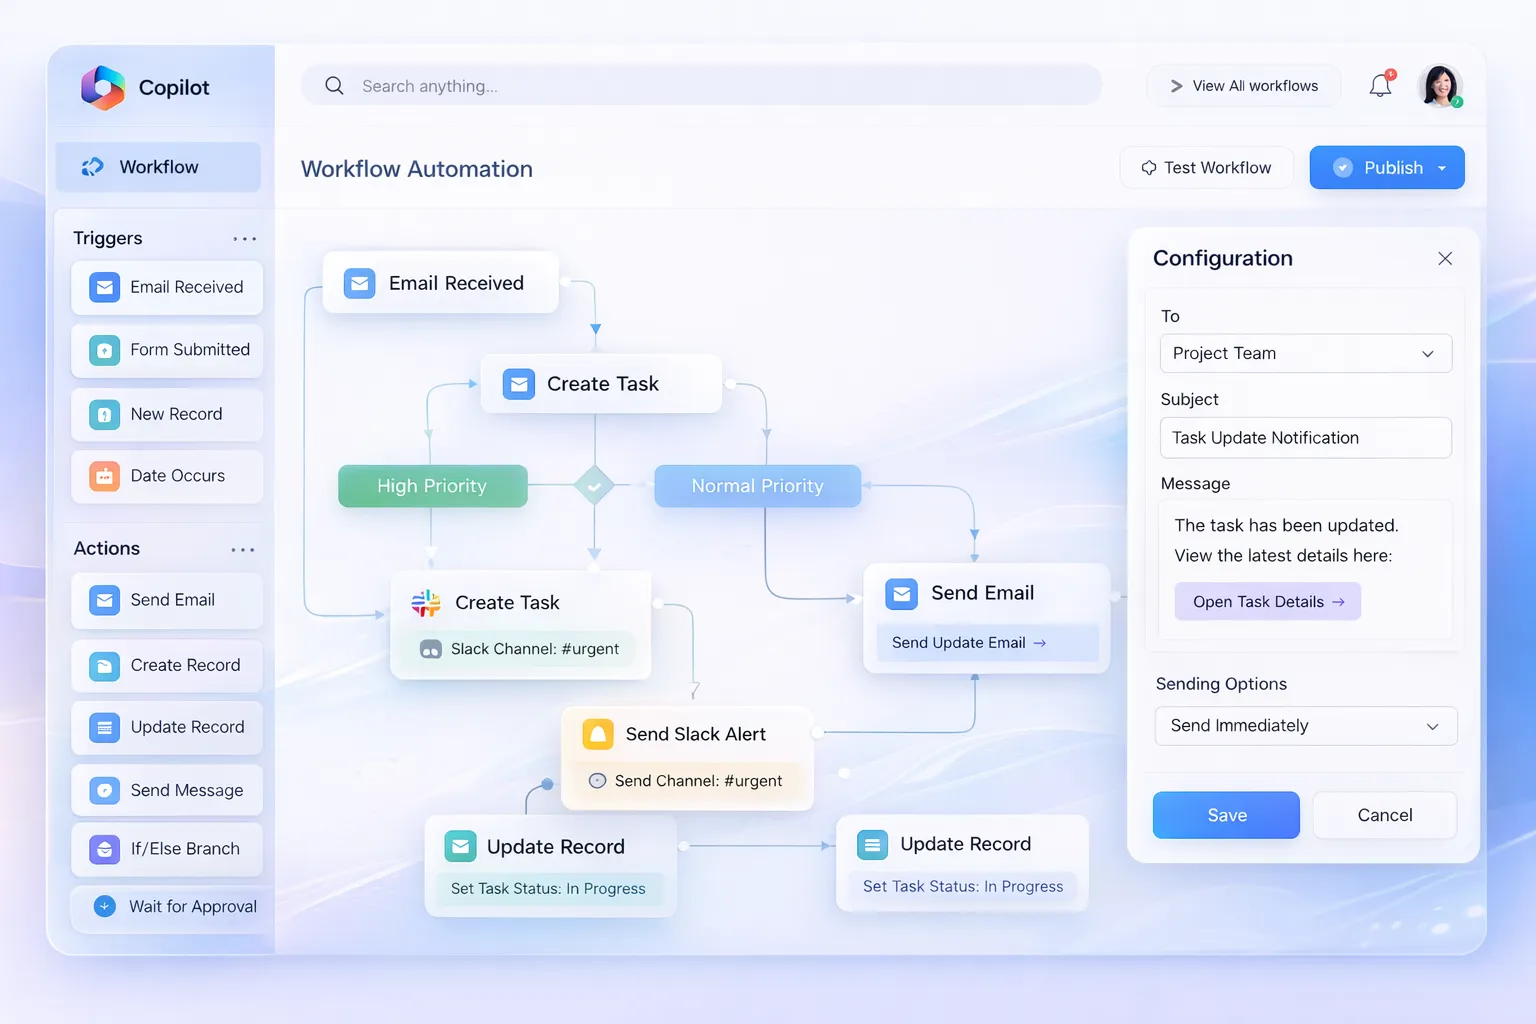Select the New Record trigger item
Screen dimensions: 1536x1024
coord(167,414)
